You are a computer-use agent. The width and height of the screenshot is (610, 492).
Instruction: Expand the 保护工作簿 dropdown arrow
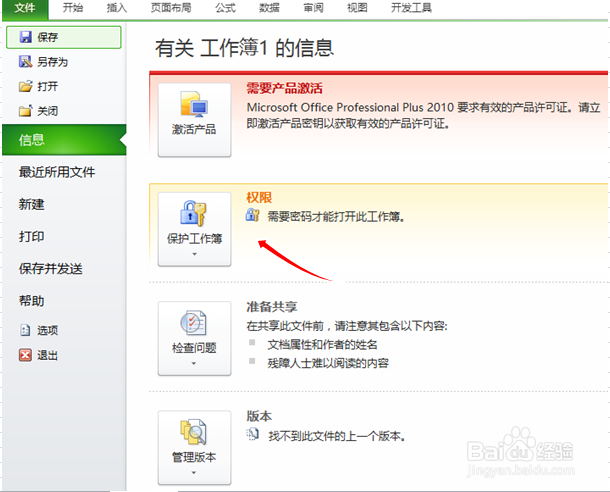pos(195,254)
